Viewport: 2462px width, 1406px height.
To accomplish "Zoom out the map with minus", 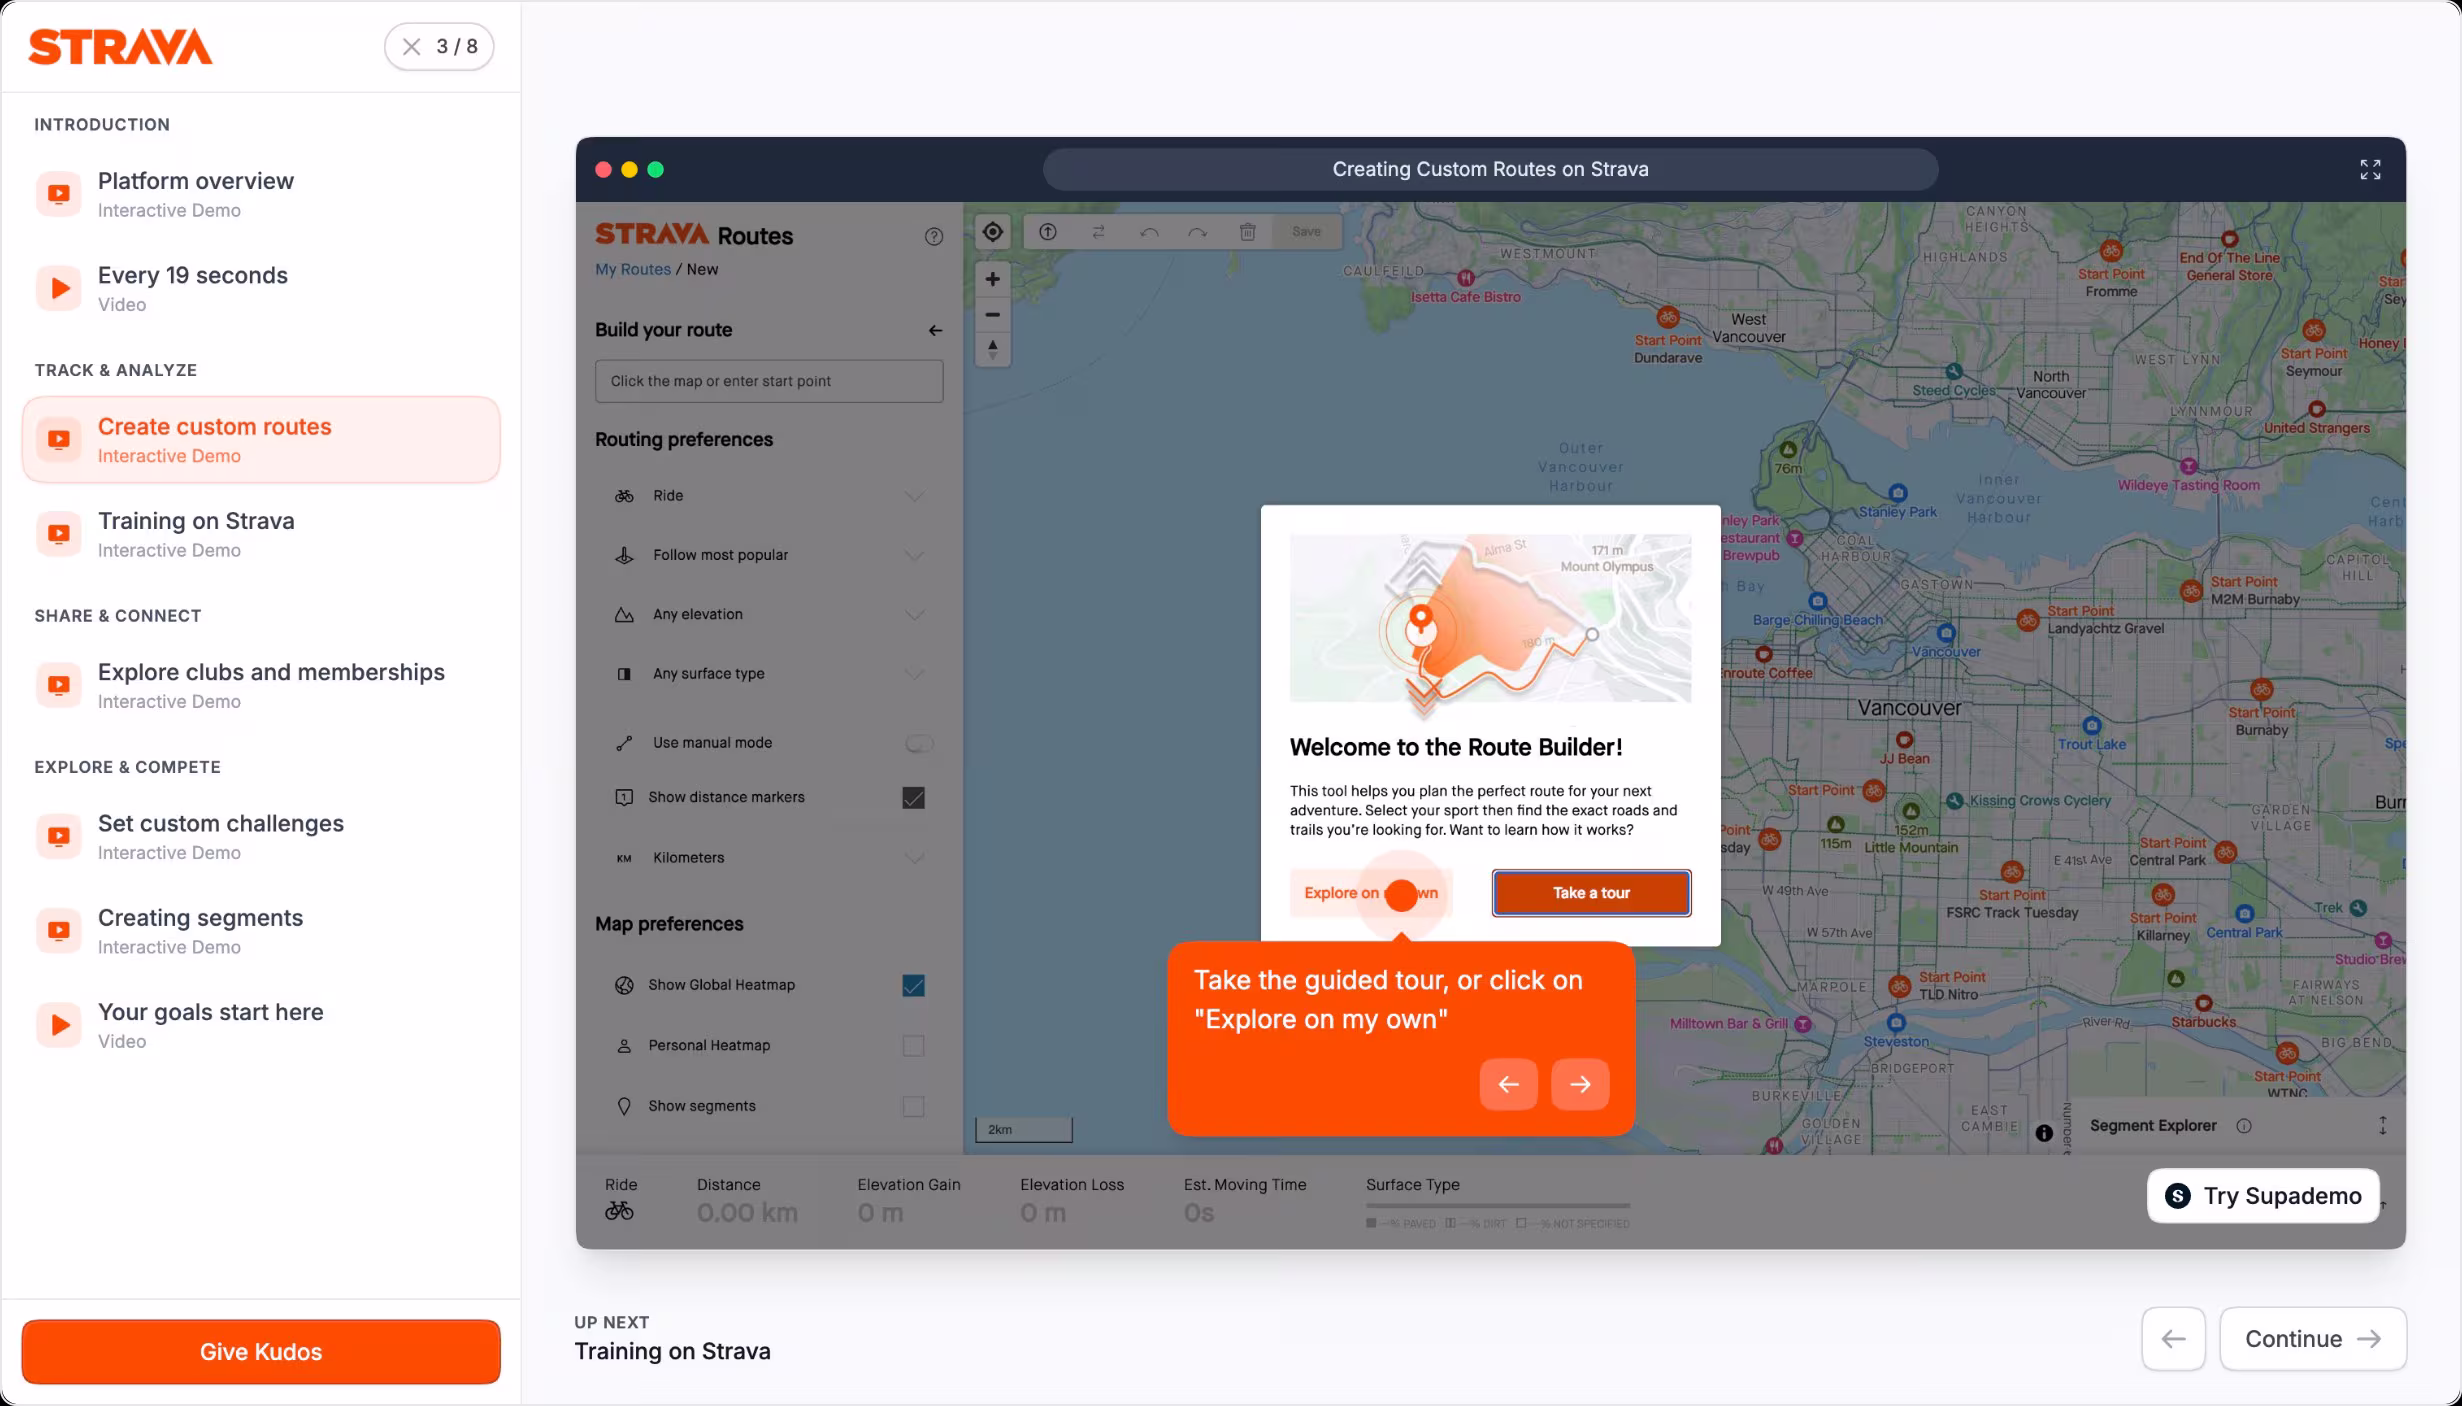I will pos(992,314).
